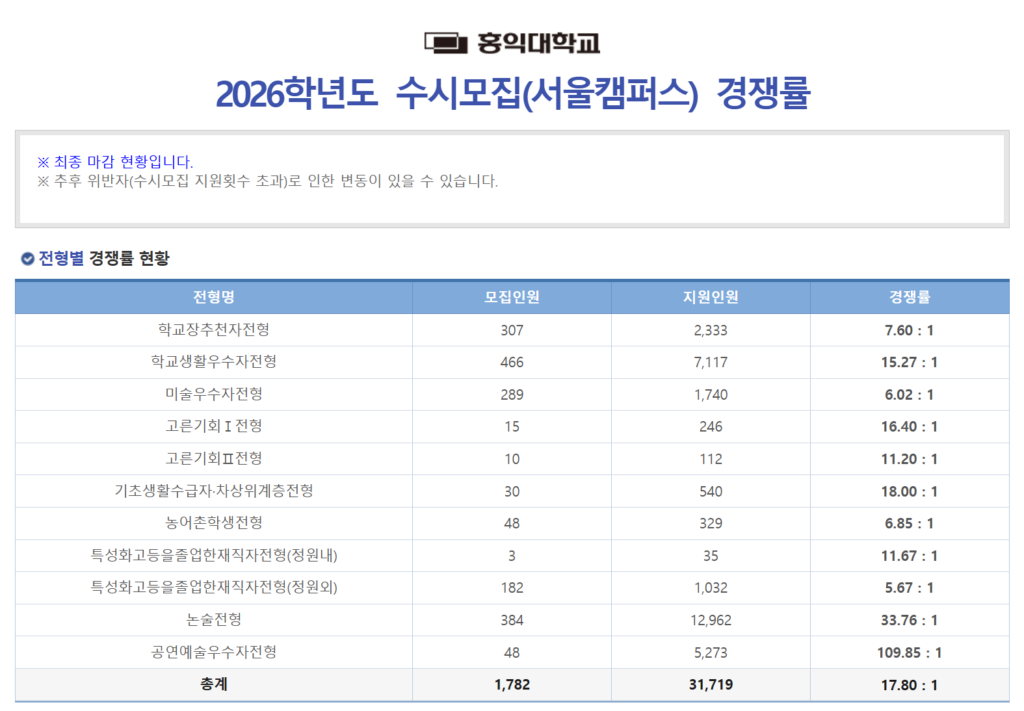The width and height of the screenshot is (1024, 711).
Task: Click the 384 recruitment count cell
Action: click(512, 620)
